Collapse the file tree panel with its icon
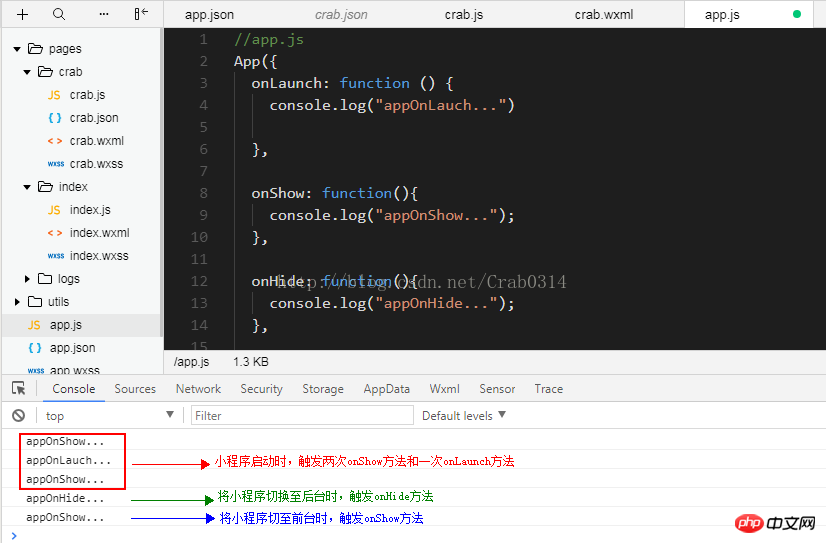The height and width of the screenshot is (543, 826). pyautogui.click(x=141, y=14)
